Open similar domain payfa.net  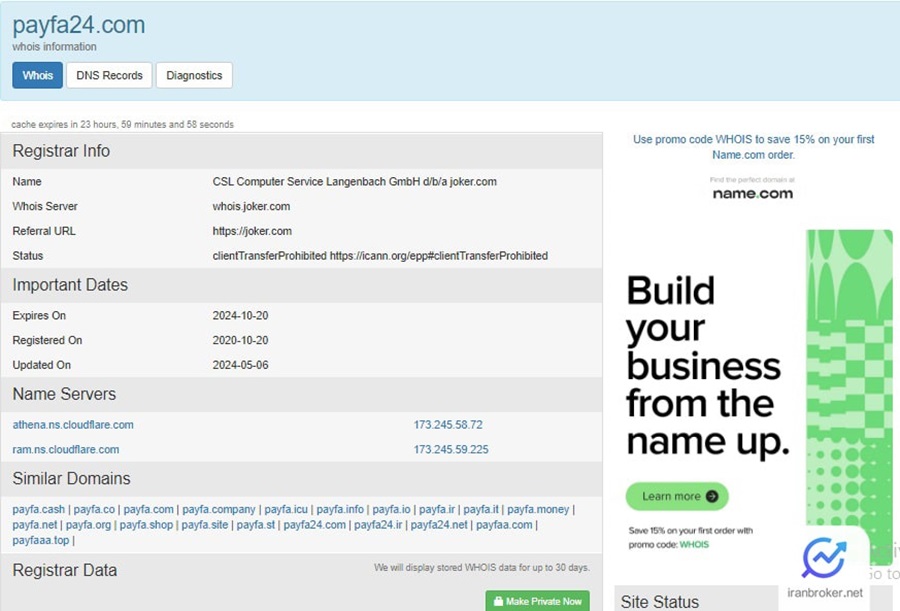pyautogui.click(x=34, y=525)
